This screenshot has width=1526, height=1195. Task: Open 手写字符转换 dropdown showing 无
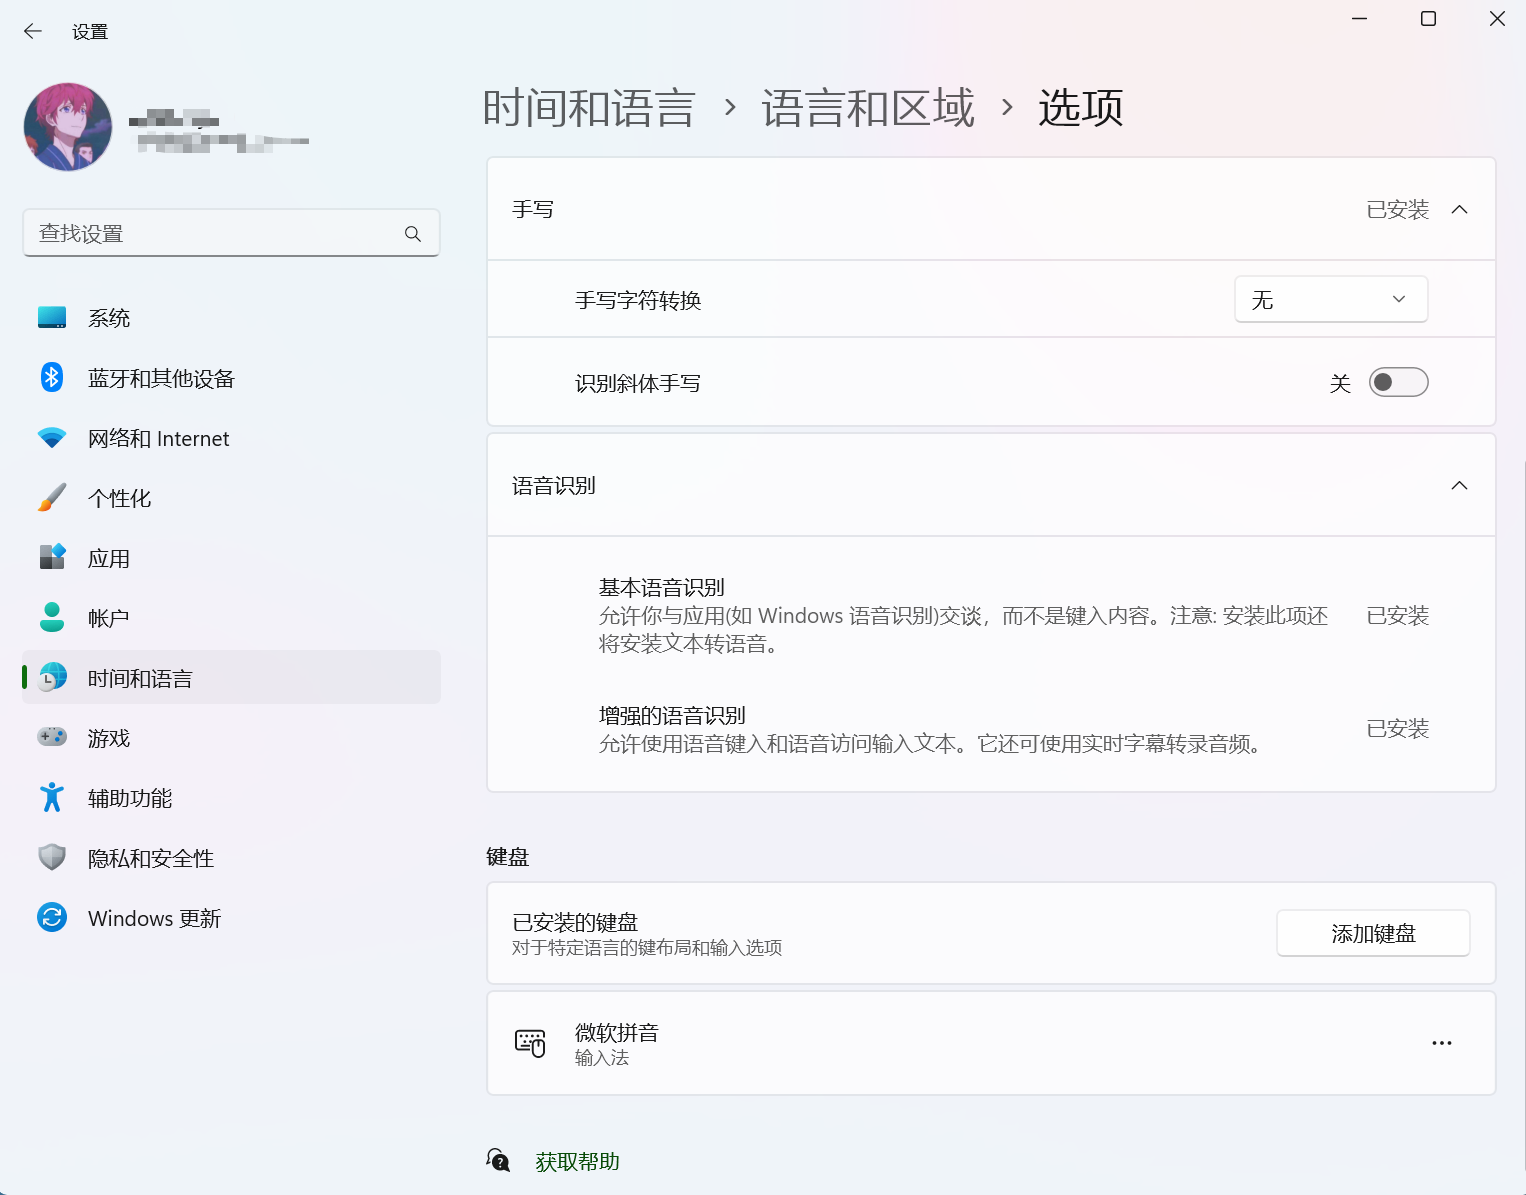[1331, 300]
